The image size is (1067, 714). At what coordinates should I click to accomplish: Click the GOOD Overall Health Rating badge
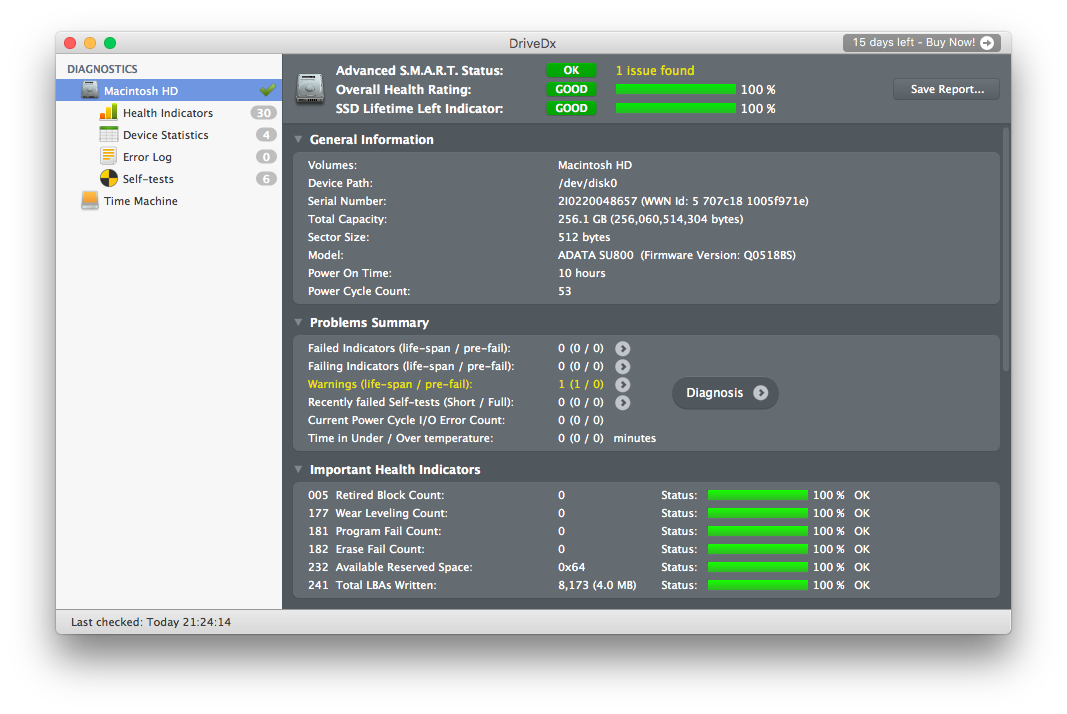(x=571, y=89)
